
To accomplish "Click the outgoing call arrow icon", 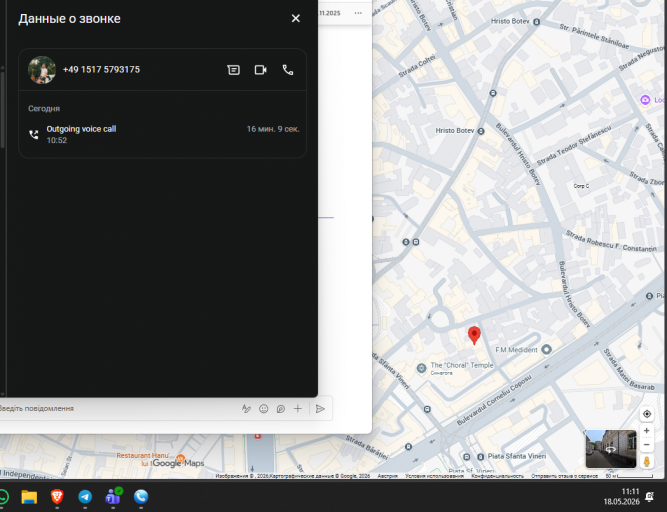I will click(34, 134).
